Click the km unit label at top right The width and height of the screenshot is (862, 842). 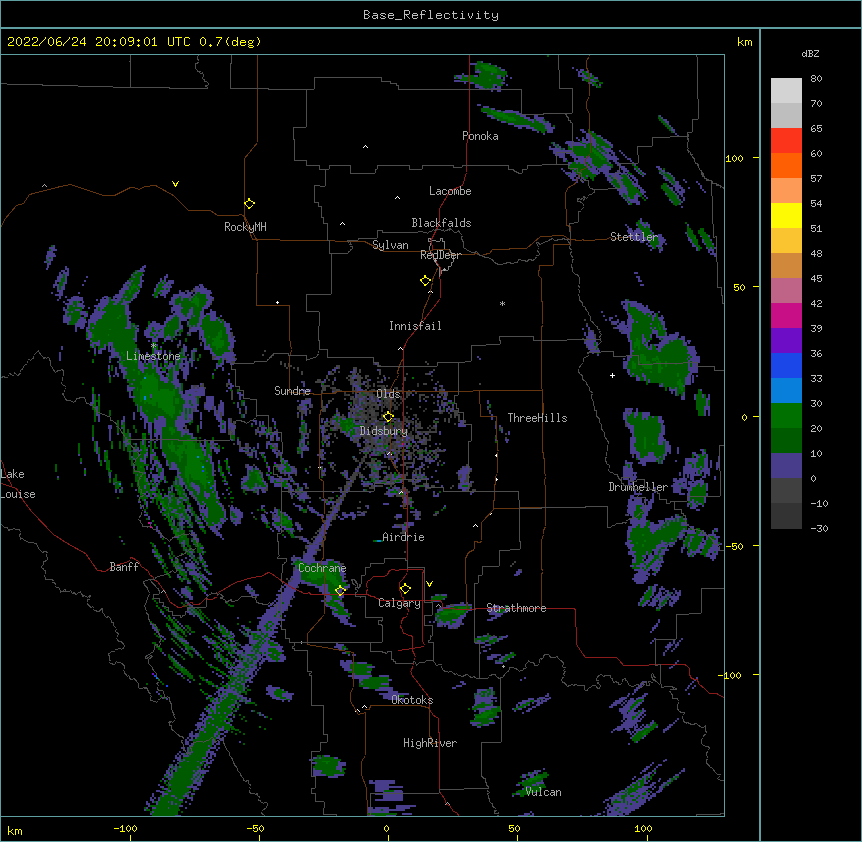click(x=745, y=42)
